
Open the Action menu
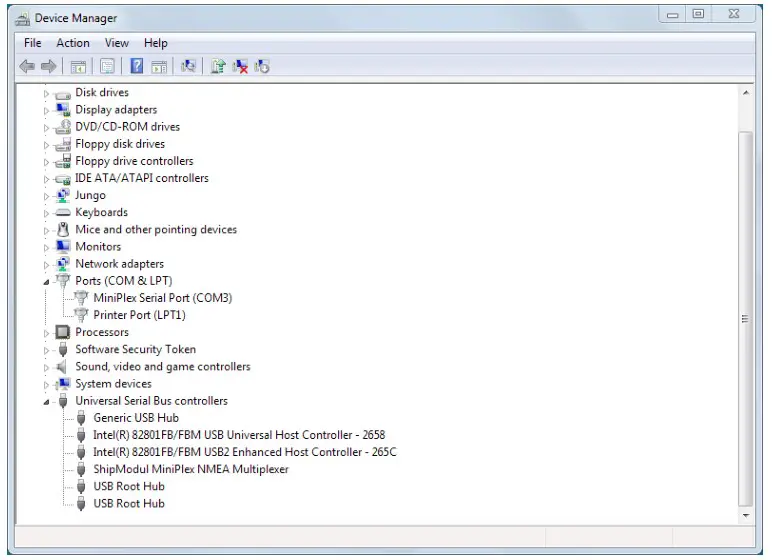point(73,43)
